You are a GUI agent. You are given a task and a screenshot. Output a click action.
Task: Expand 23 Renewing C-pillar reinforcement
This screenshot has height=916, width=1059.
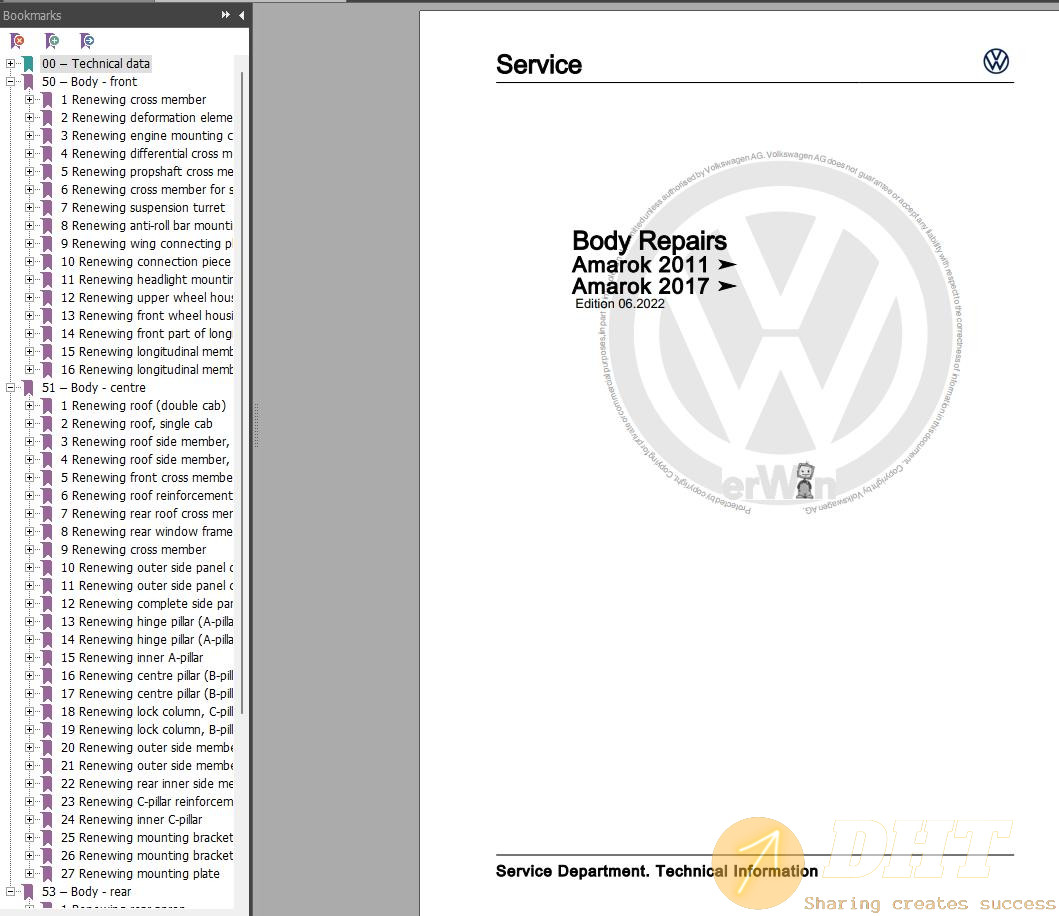pos(29,802)
